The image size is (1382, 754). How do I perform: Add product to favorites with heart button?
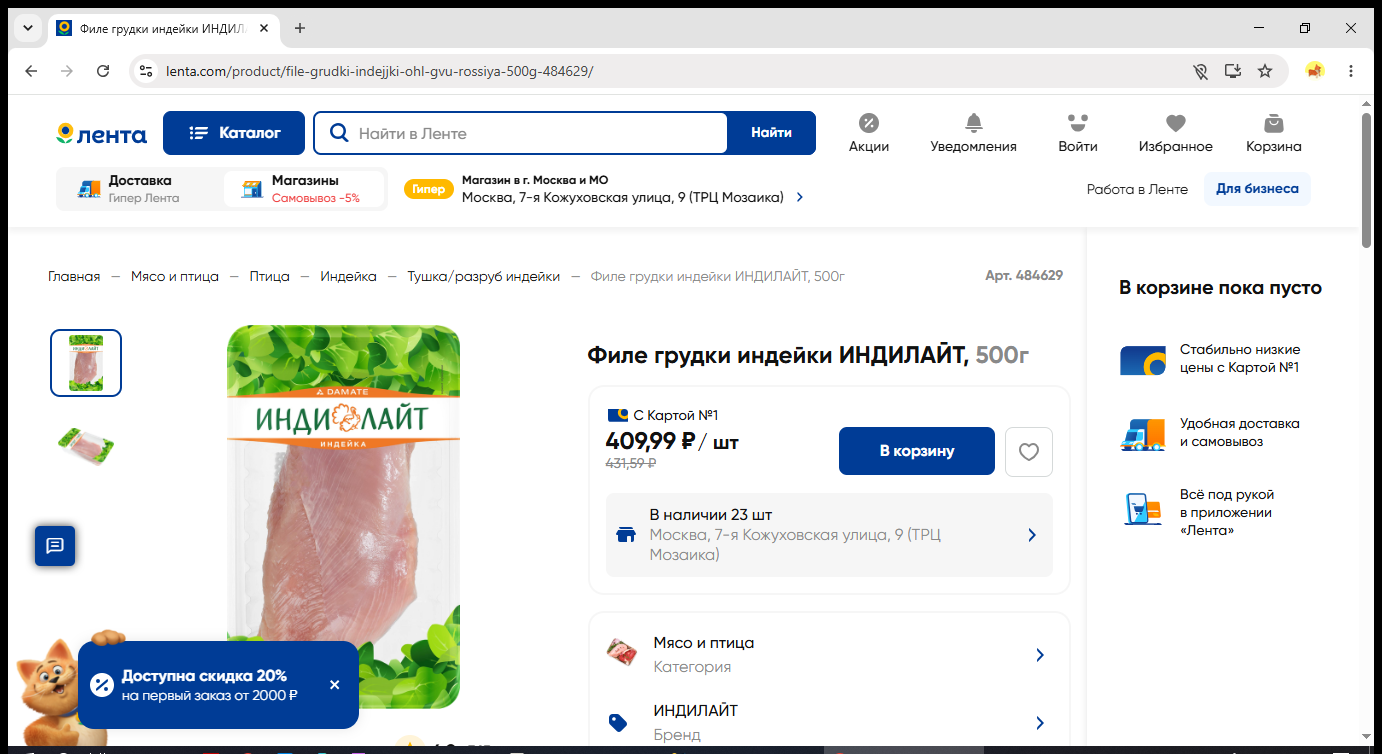tap(1029, 452)
